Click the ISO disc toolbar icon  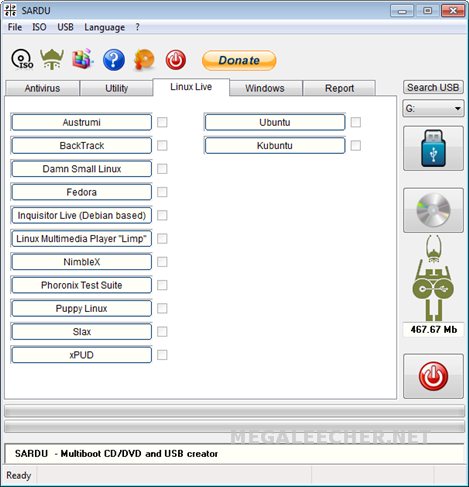22,60
